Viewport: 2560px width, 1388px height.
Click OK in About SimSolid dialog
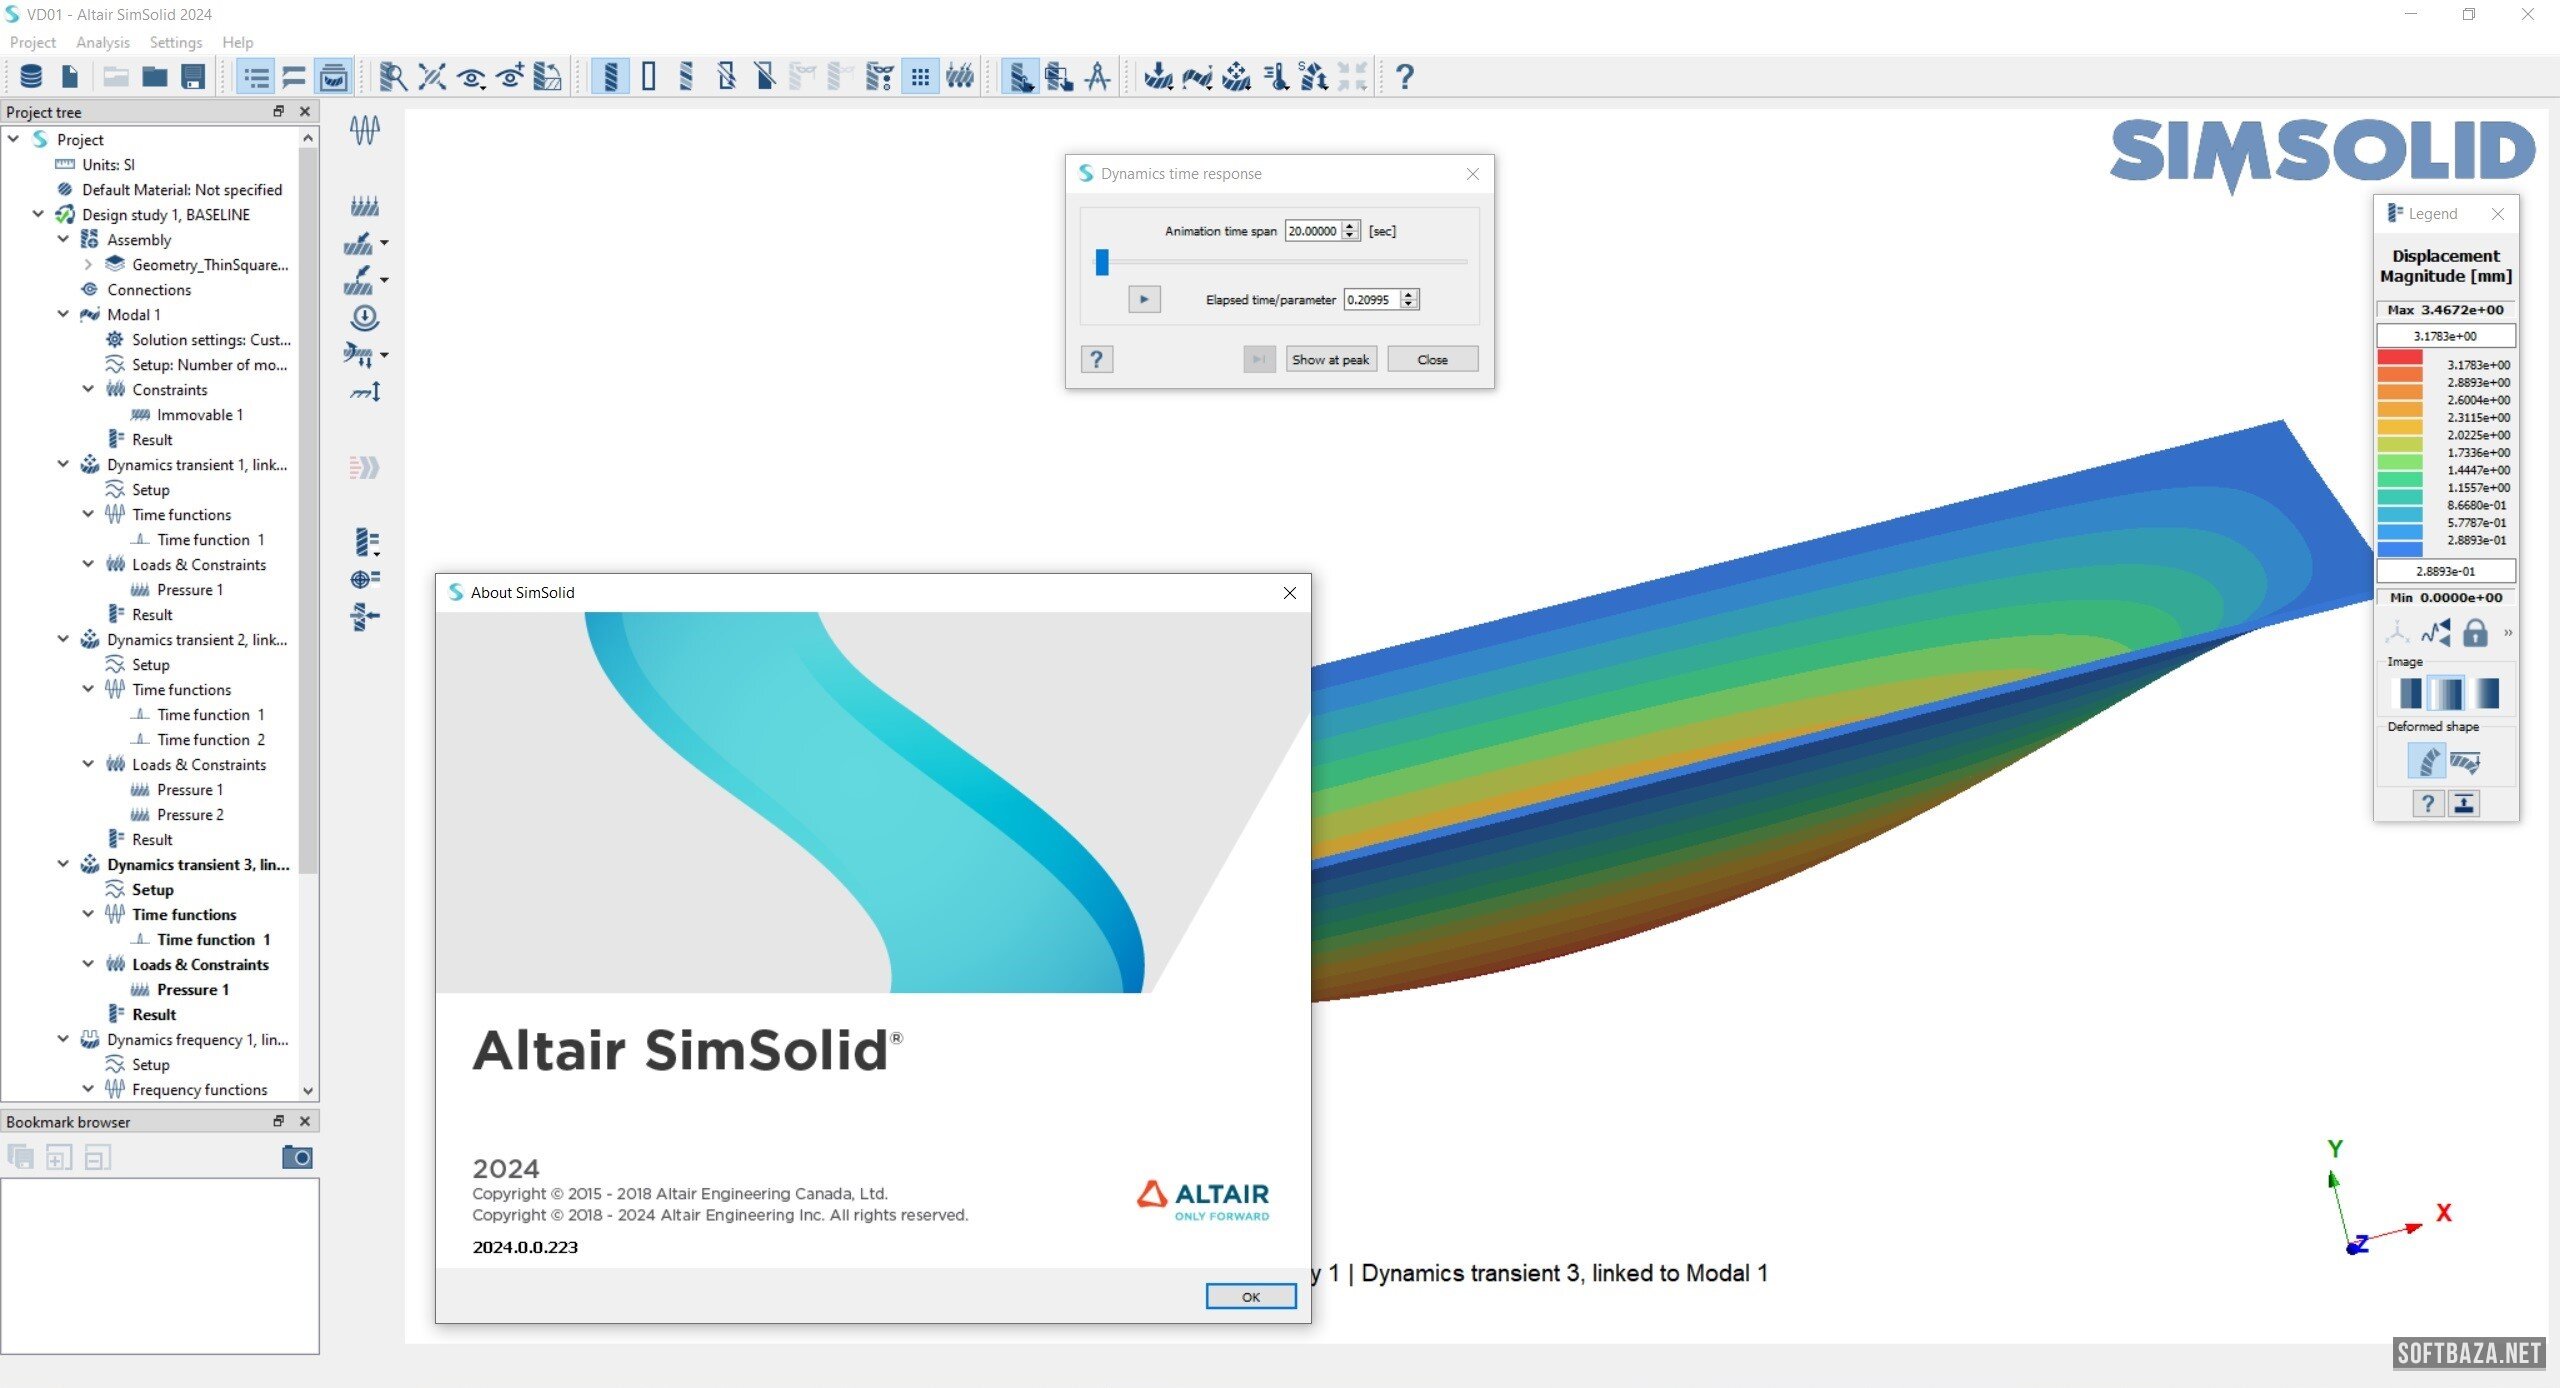pyautogui.click(x=1250, y=1296)
